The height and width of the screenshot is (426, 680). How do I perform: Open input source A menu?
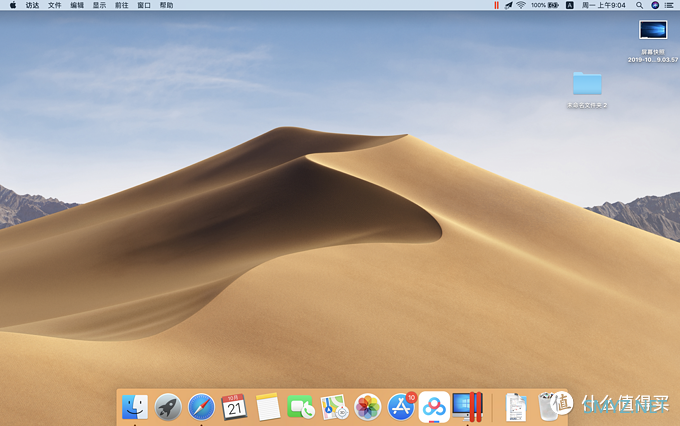pyautogui.click(x=570, y=5)
